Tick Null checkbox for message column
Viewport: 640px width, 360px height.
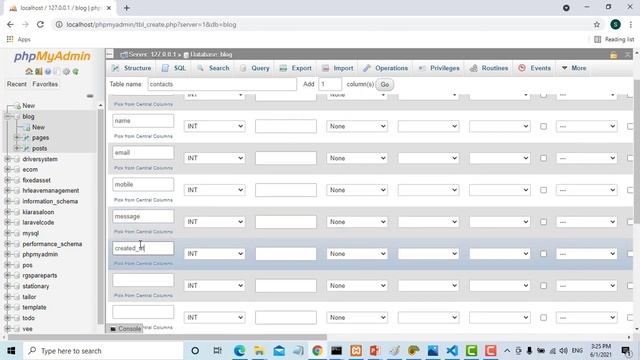[543, 222]
